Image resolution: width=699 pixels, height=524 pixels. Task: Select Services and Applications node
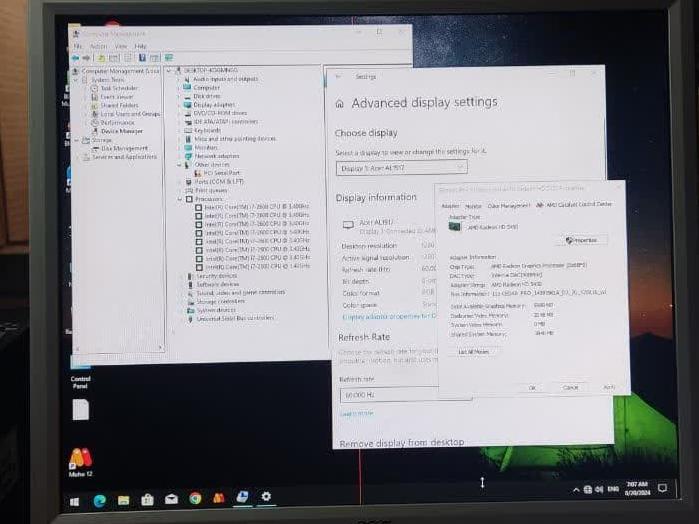pos(124,157)
